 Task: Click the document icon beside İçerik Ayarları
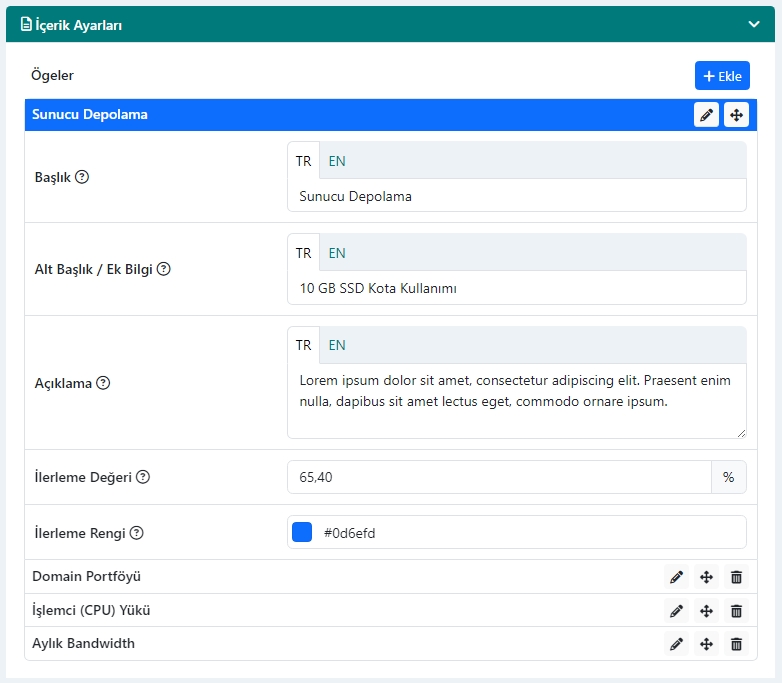26,24
